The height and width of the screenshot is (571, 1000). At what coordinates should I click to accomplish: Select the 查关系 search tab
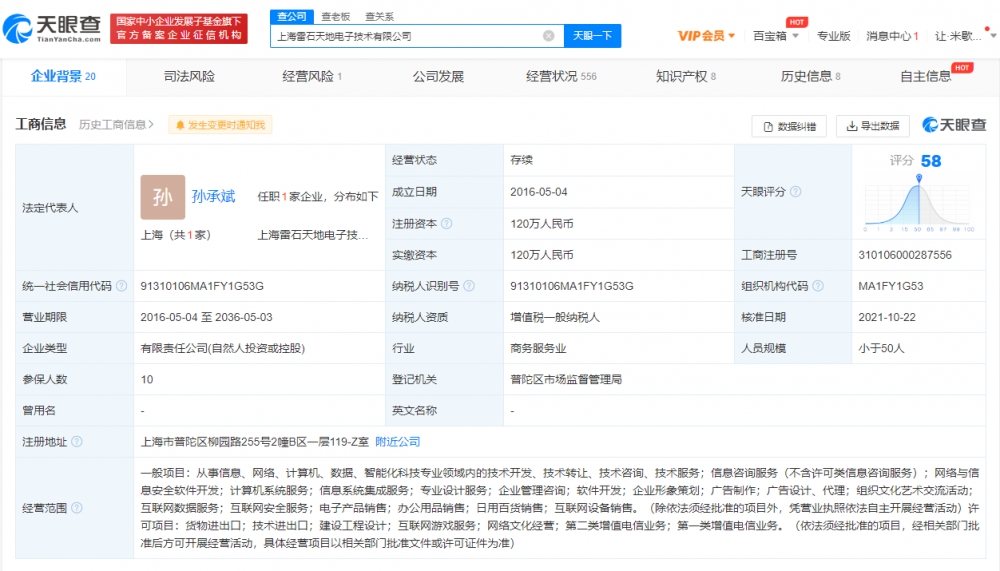(x=379, y=17)
